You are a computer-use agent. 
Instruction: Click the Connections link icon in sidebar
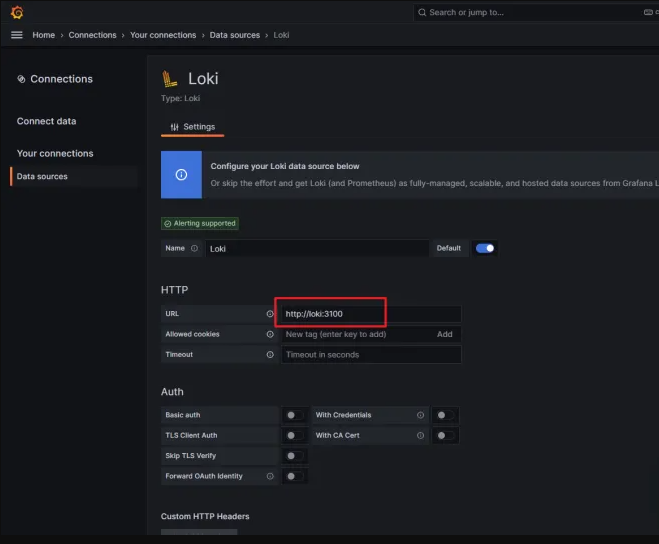point(21,79)
